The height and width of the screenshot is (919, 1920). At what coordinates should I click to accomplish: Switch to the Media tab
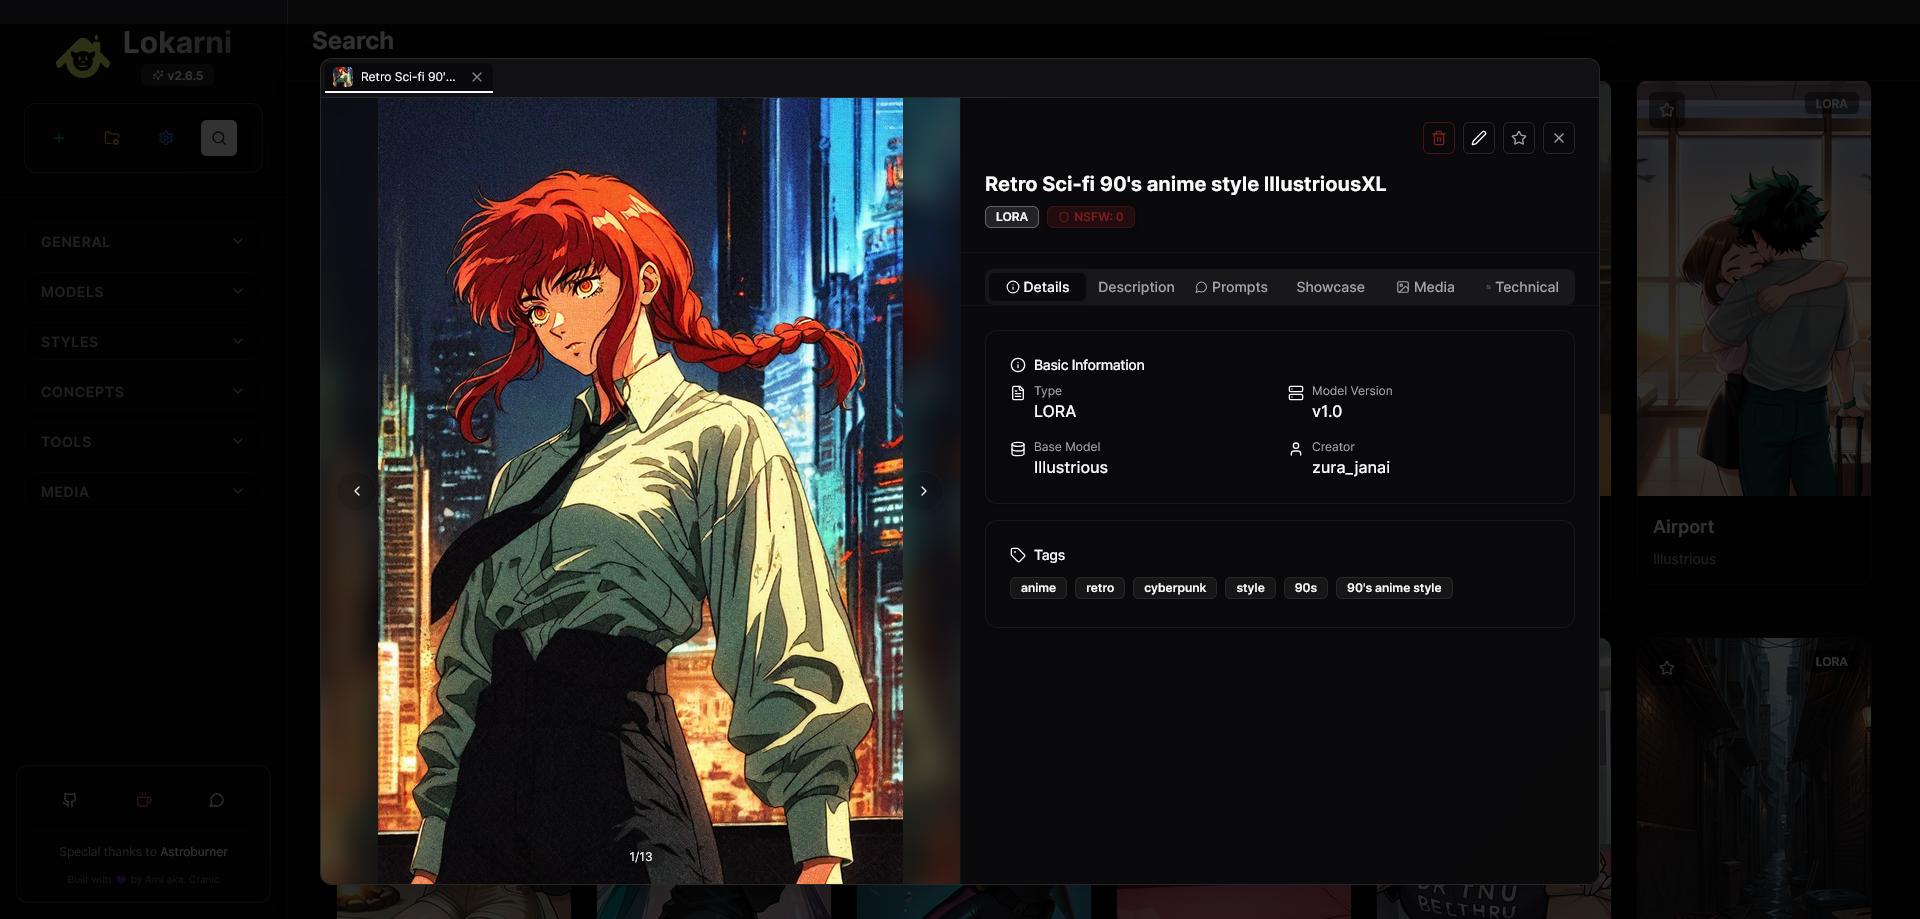(x=1425, y=287)
